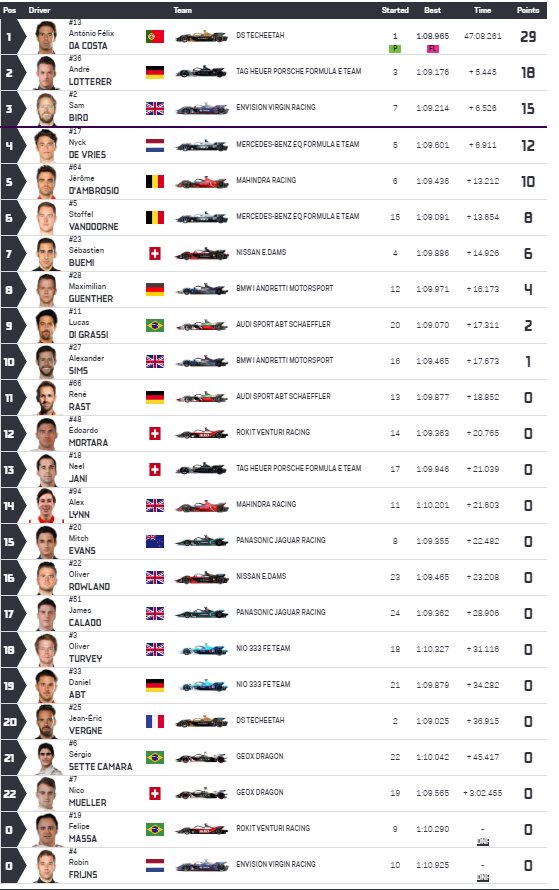Viewport: 559px width, 890px height.
Task: Click Sérgio Sette Camara's portrait thumbnail
Action: click(47, 757)
